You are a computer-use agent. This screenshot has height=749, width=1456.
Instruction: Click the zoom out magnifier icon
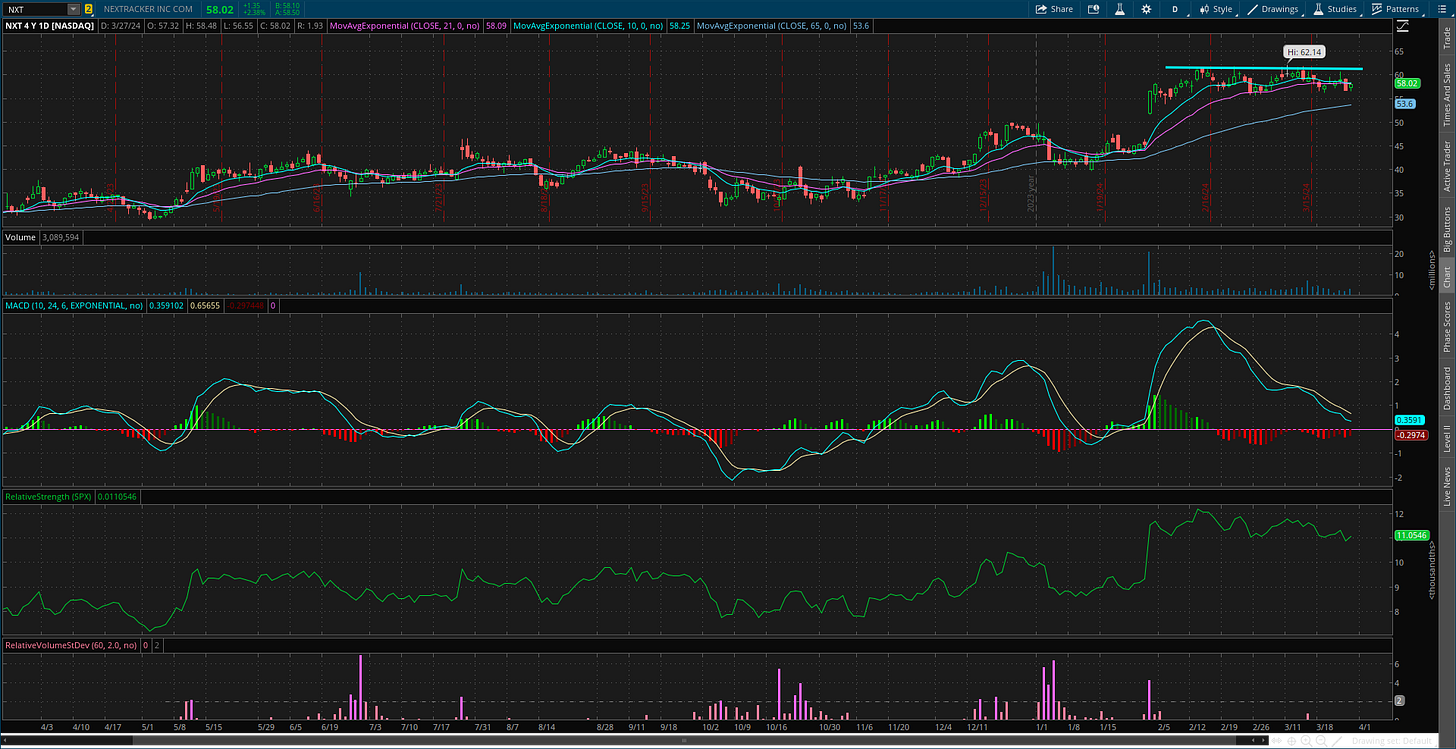(1321, 741)
